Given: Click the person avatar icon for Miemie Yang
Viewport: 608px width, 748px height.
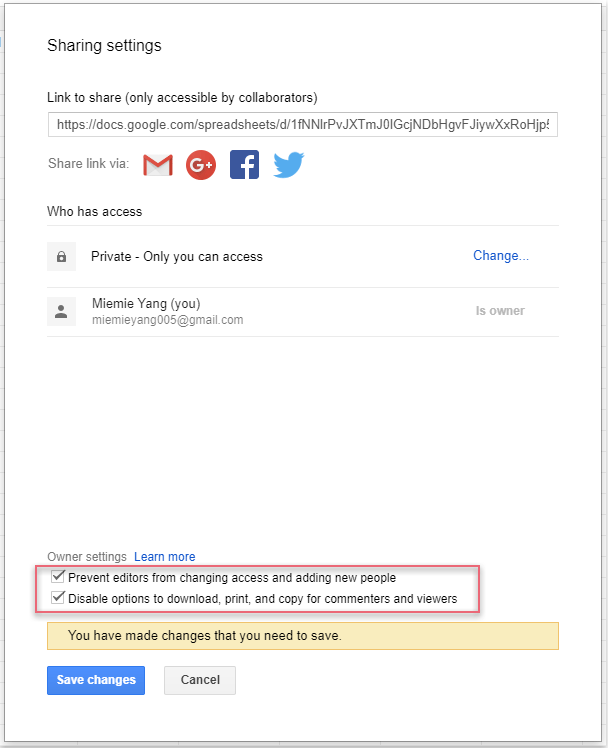Looking at the screenshot, I should tap(62, 312).
